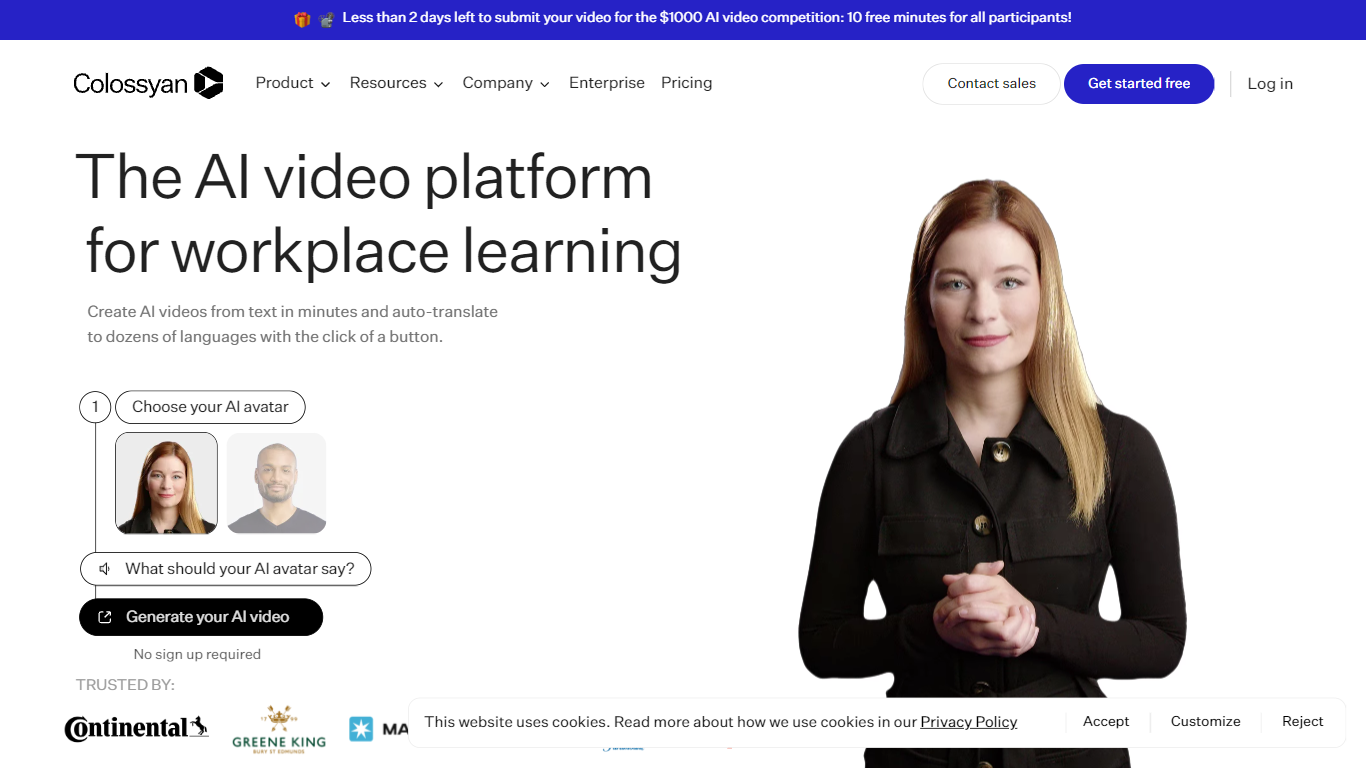Open the Pricing page
The height and width of the screenshot is (768, 1366).
[x=686, y=83]
